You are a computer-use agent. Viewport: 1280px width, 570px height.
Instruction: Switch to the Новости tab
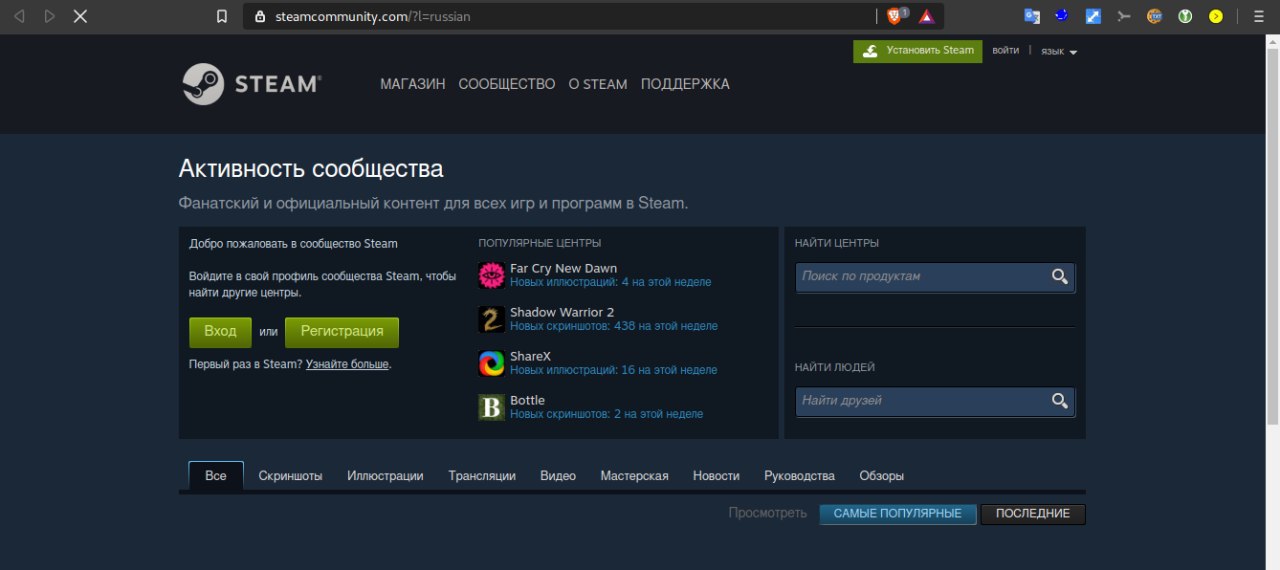click(716, 476)
